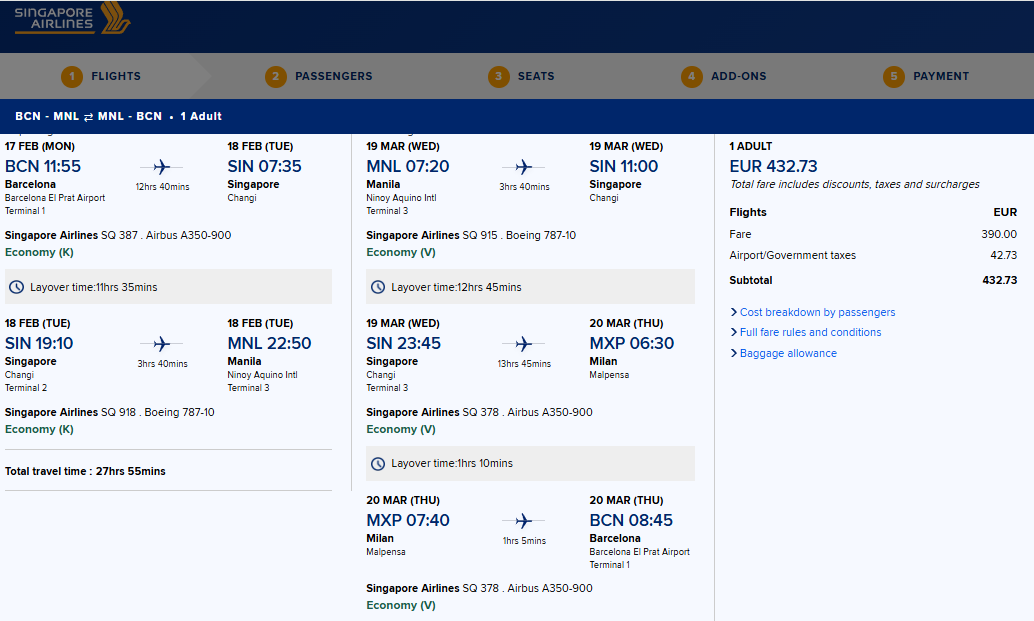
Task: Click Economy (K) fare class for SQ 387
Action: 39,252
